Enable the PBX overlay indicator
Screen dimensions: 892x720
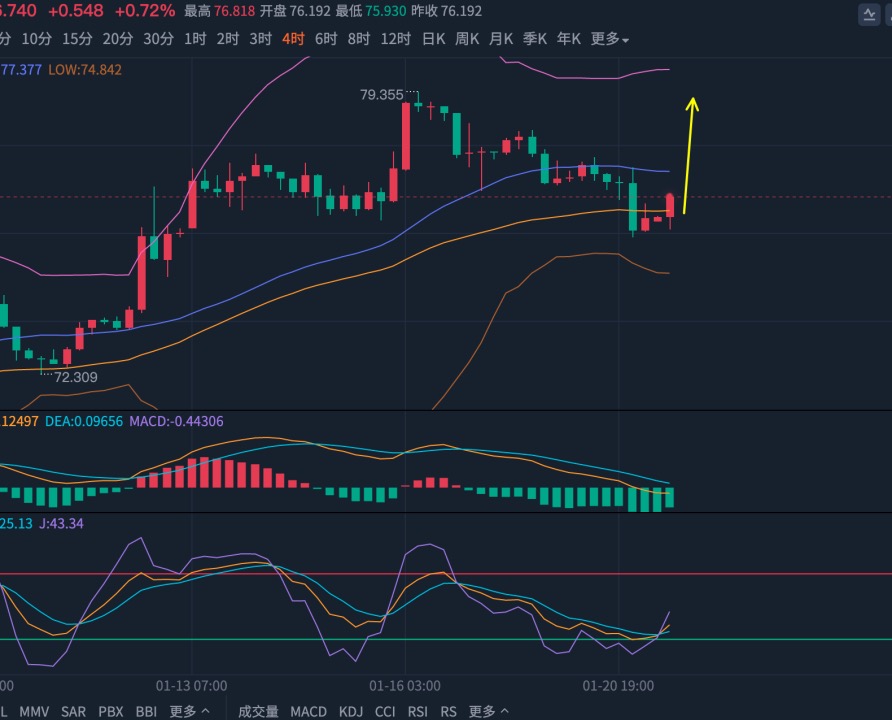pyautogui.click(x=110, y=711)
